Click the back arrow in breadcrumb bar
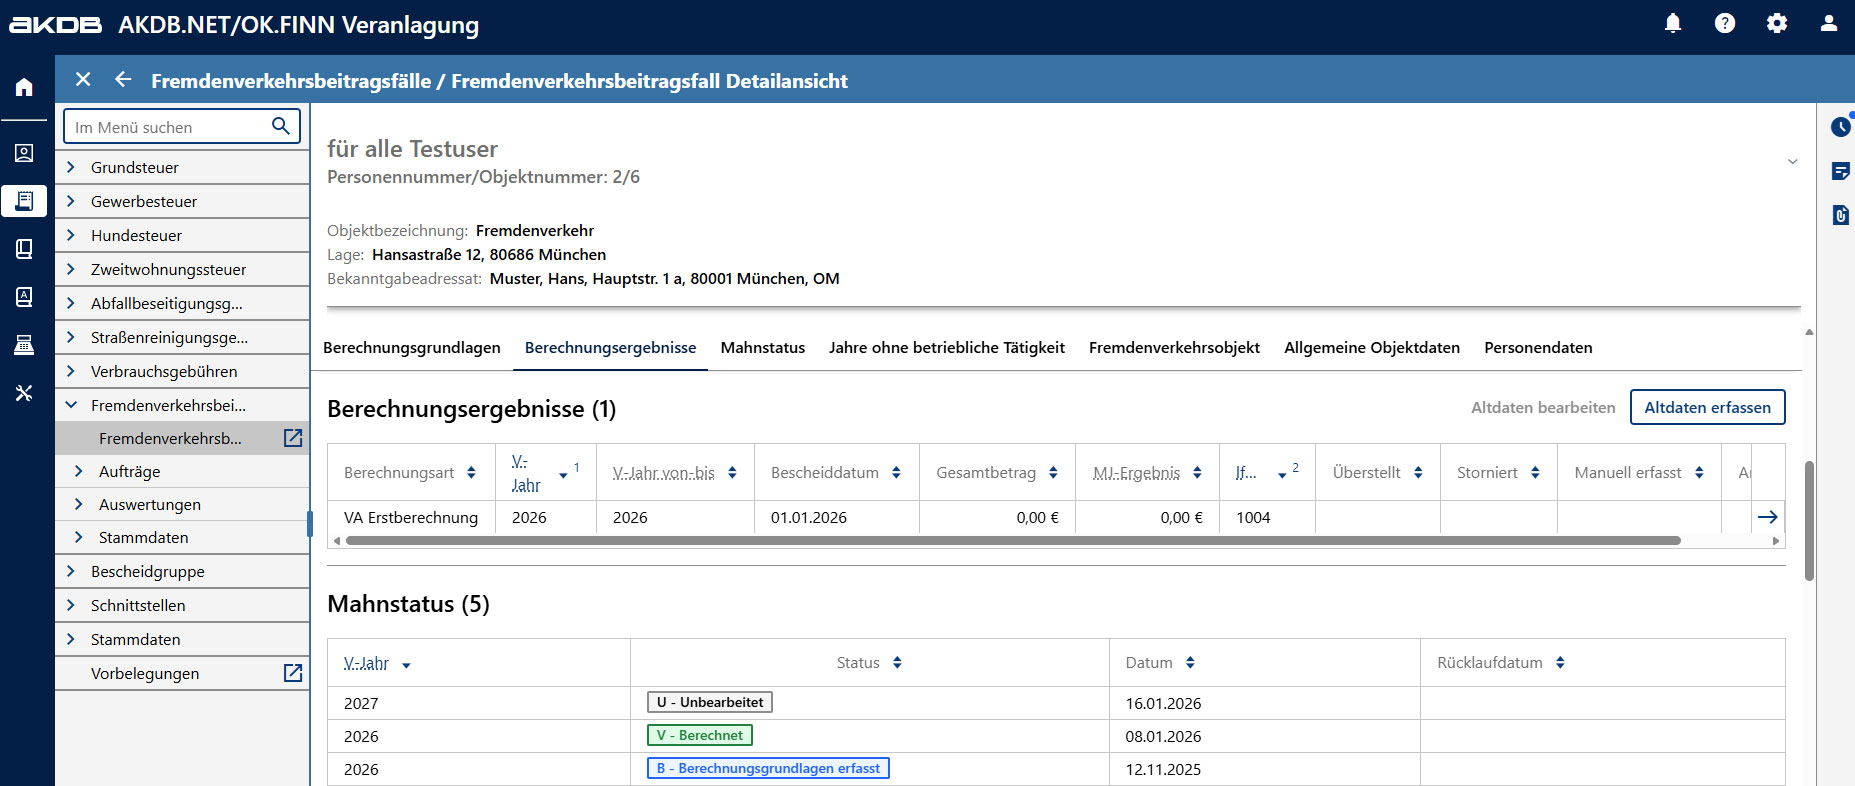Image resolution: width=1855 pixels, height=786 pixels. point(123,80)
